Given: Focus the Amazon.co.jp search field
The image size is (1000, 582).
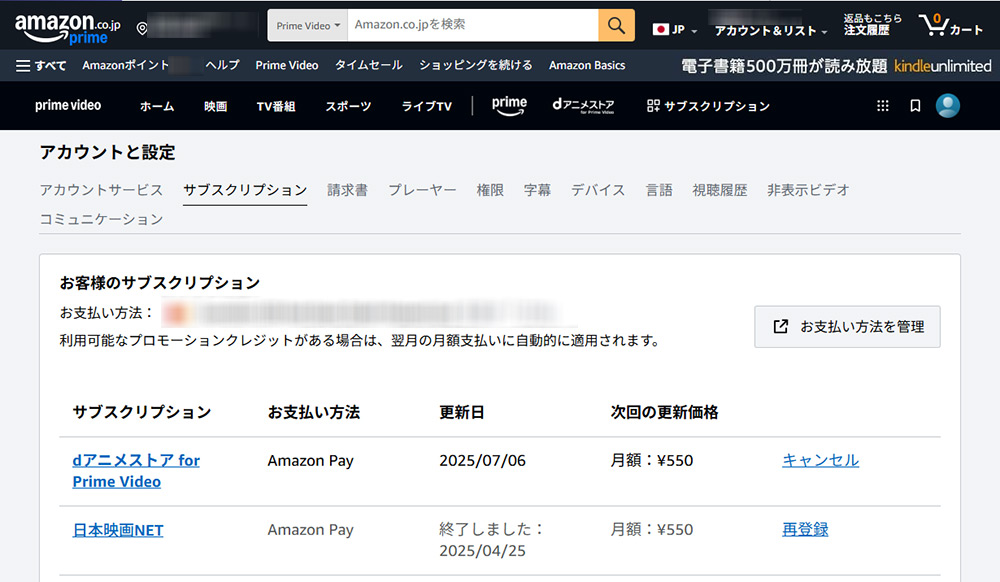Looking at the screenshot, I should 473,25.
